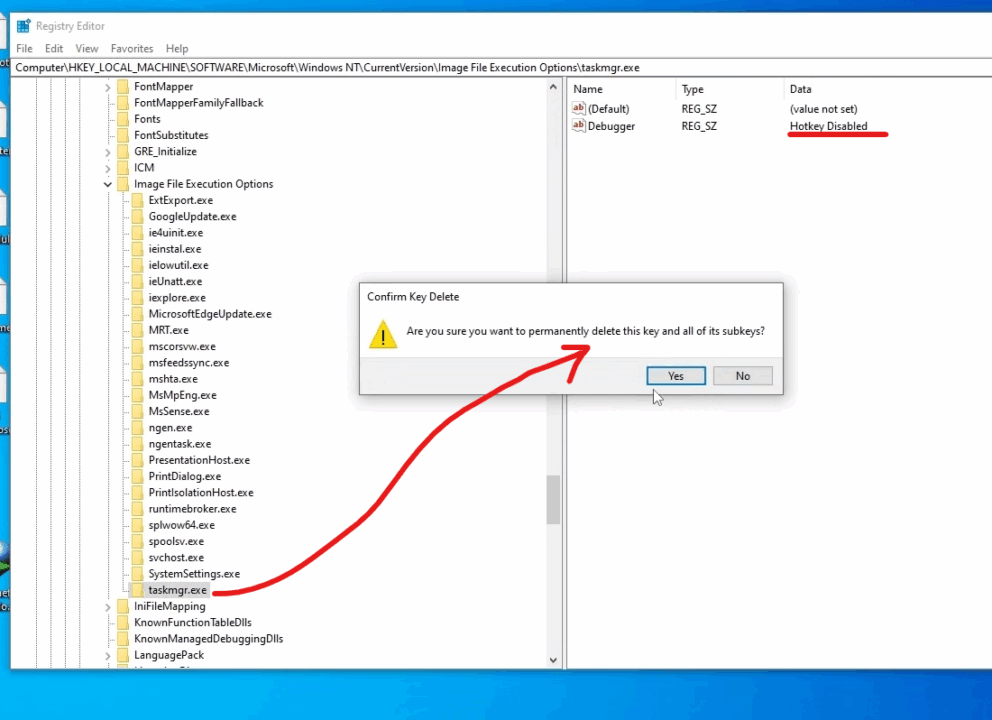
Task: Click the tree scrollbar down arrow
Action: pos(553,660)
